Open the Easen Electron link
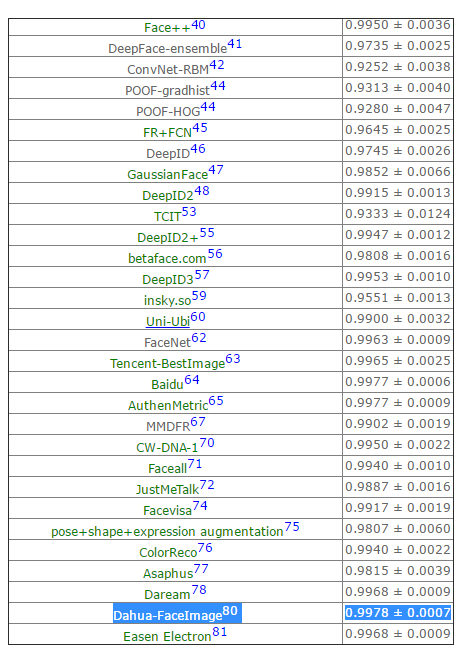Viewport: 474px width, 650px height. (x=167, y=636)
